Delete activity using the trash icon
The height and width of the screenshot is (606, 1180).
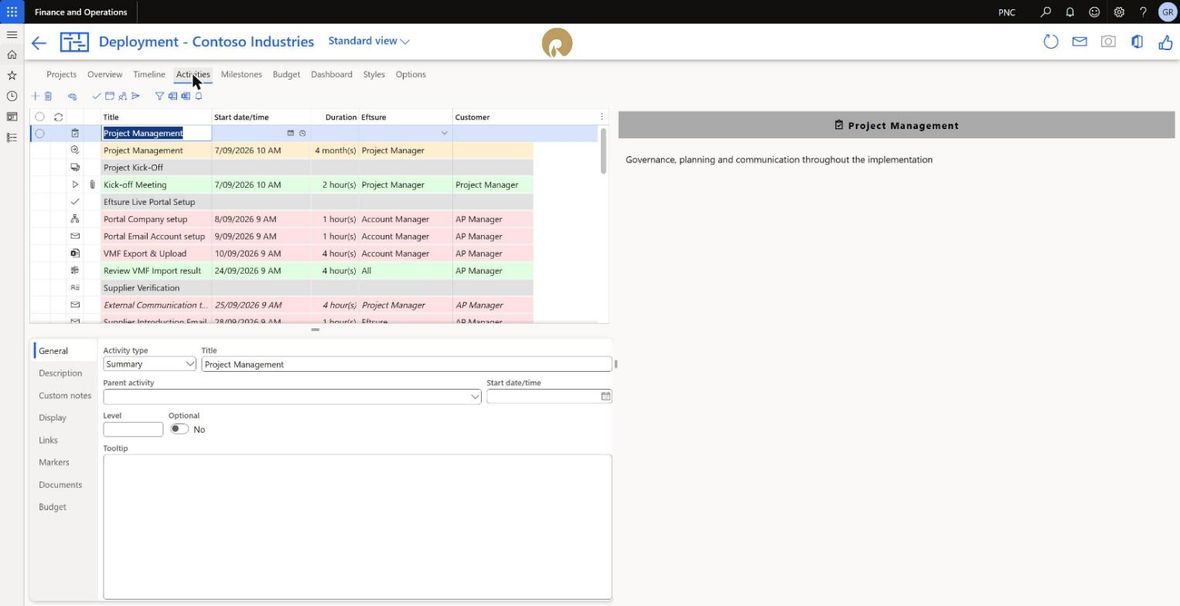point(48,96)
